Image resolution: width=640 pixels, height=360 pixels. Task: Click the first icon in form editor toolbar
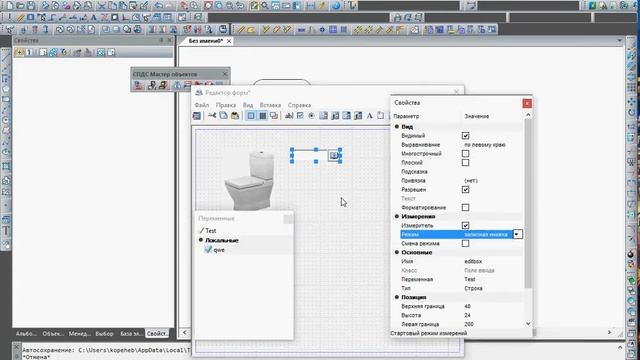197,116
